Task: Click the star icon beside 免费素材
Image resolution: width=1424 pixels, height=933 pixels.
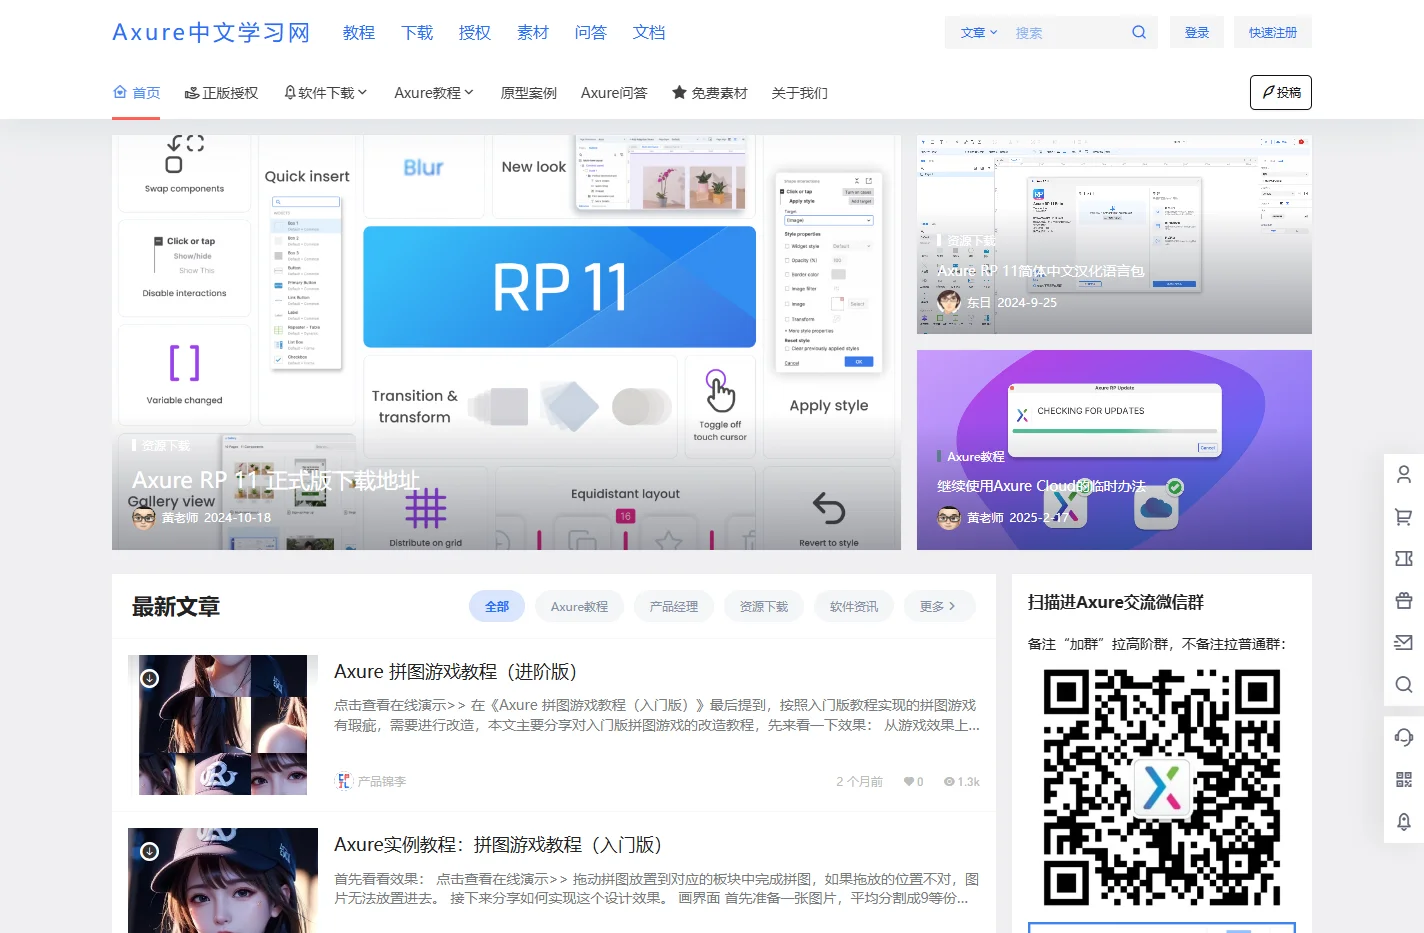Action: pos(679,92)
